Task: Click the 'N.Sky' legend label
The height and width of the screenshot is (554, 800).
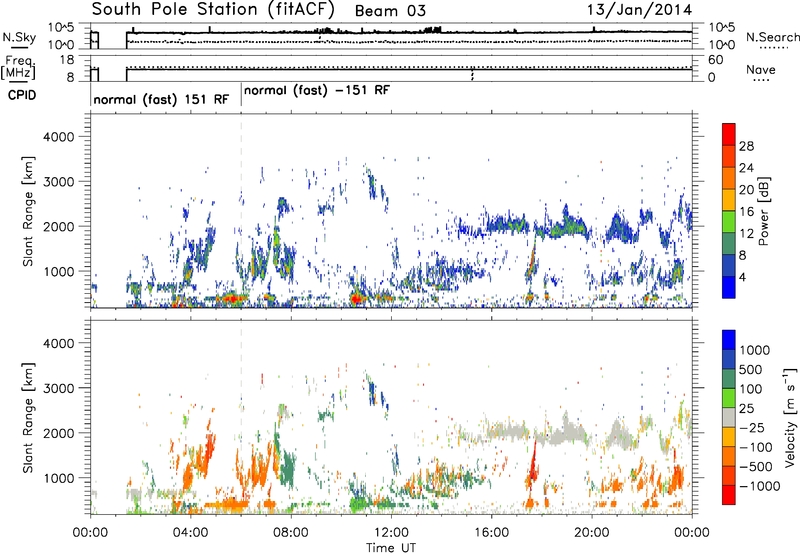Action: [x=19, y=37]
